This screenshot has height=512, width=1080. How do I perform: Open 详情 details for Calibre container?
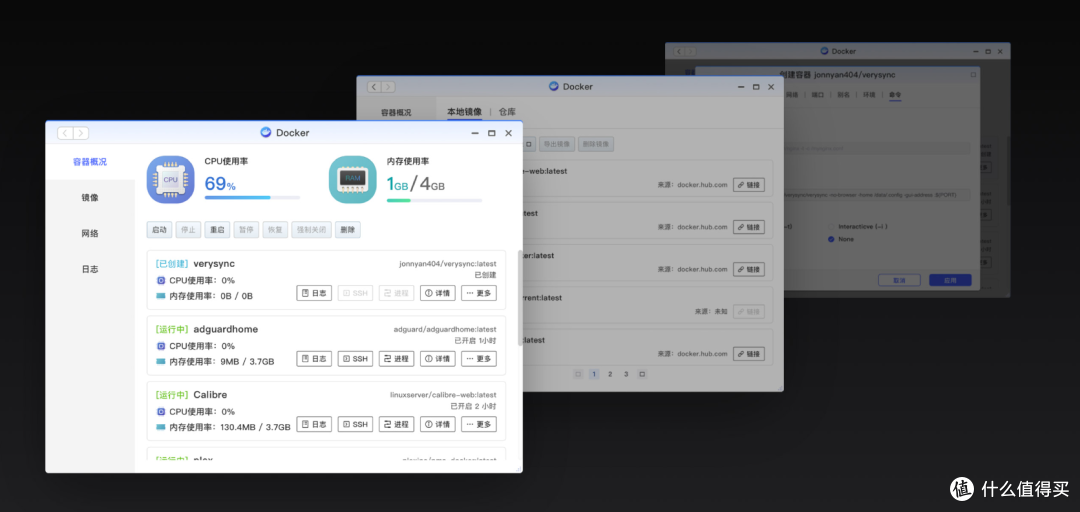pos(437,424)
